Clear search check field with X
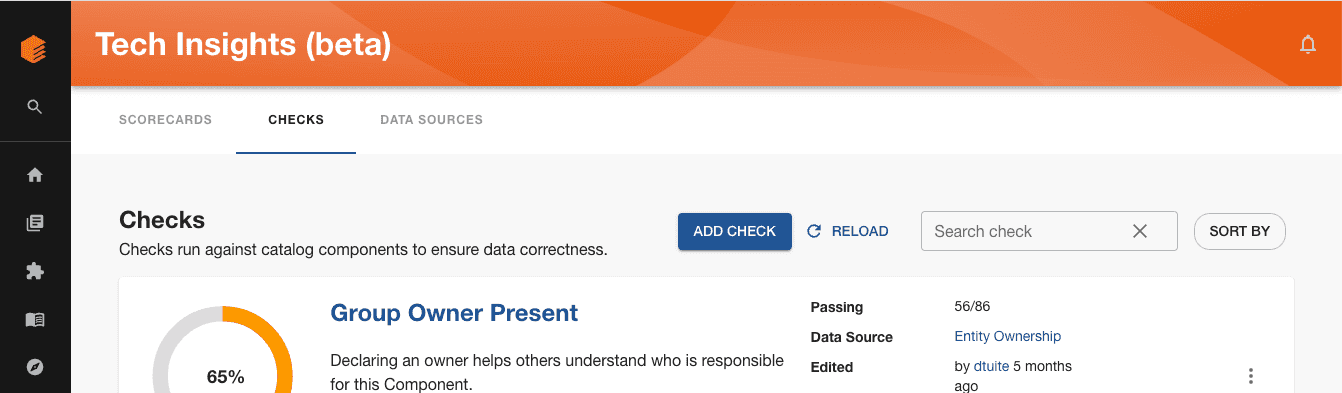The width and height of the screenshot is (1342, 393). 1140,231
